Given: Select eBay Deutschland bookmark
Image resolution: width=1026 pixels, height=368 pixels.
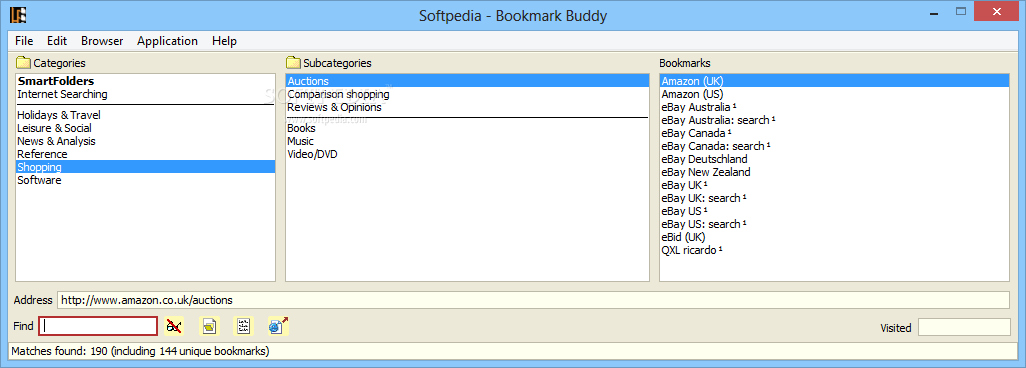Looking at the screenshot, I should coord(834,159).
